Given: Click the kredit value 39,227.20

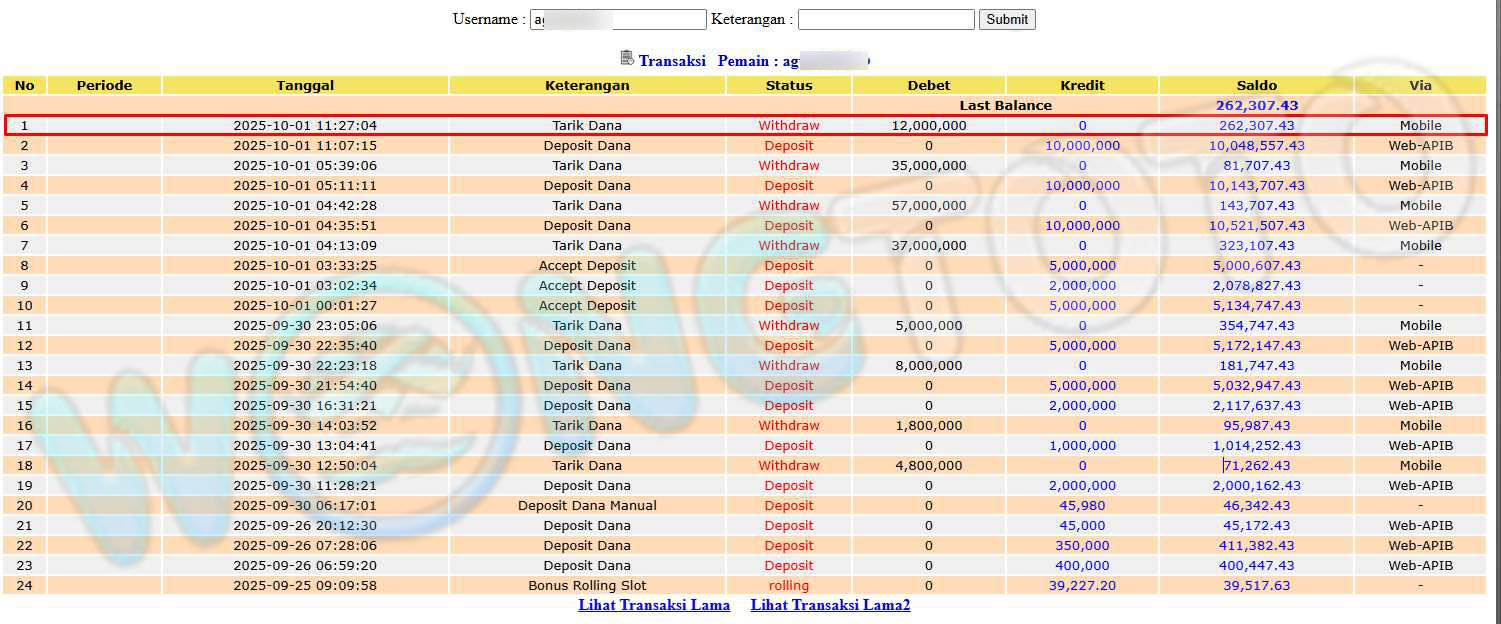Looking at the screenshot, I should pyautogui.click(x=1082, y=585).
